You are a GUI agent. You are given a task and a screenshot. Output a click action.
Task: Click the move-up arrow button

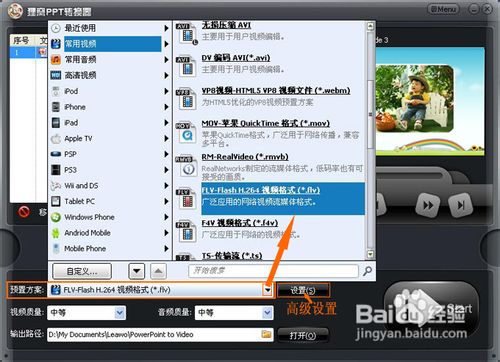click(x=158, y=271)
